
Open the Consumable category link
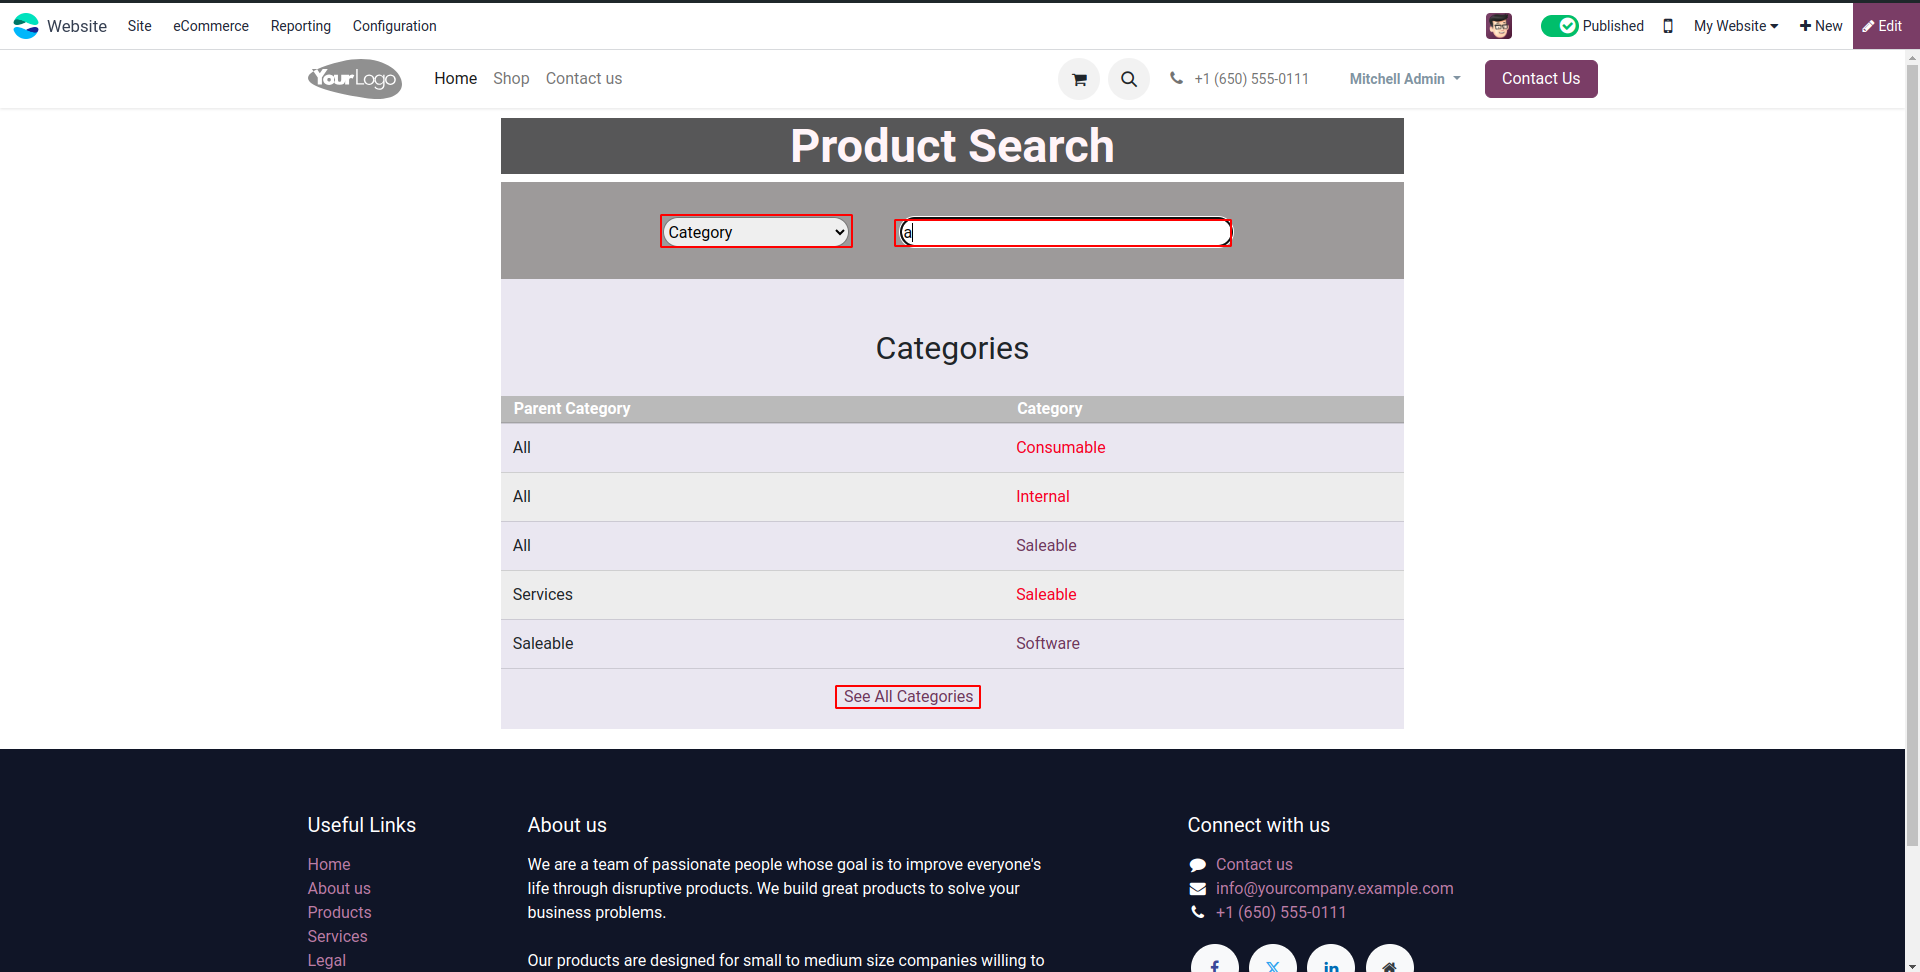coord(1060,448)
